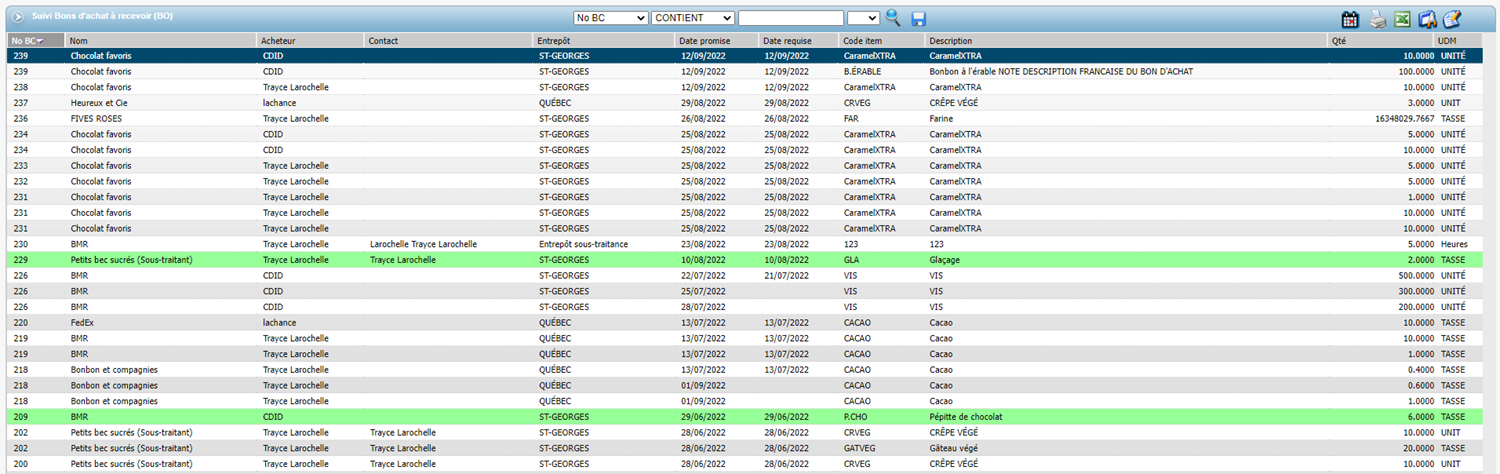Click date '22/07/2022' in Date promise

(x=705, y=276)
